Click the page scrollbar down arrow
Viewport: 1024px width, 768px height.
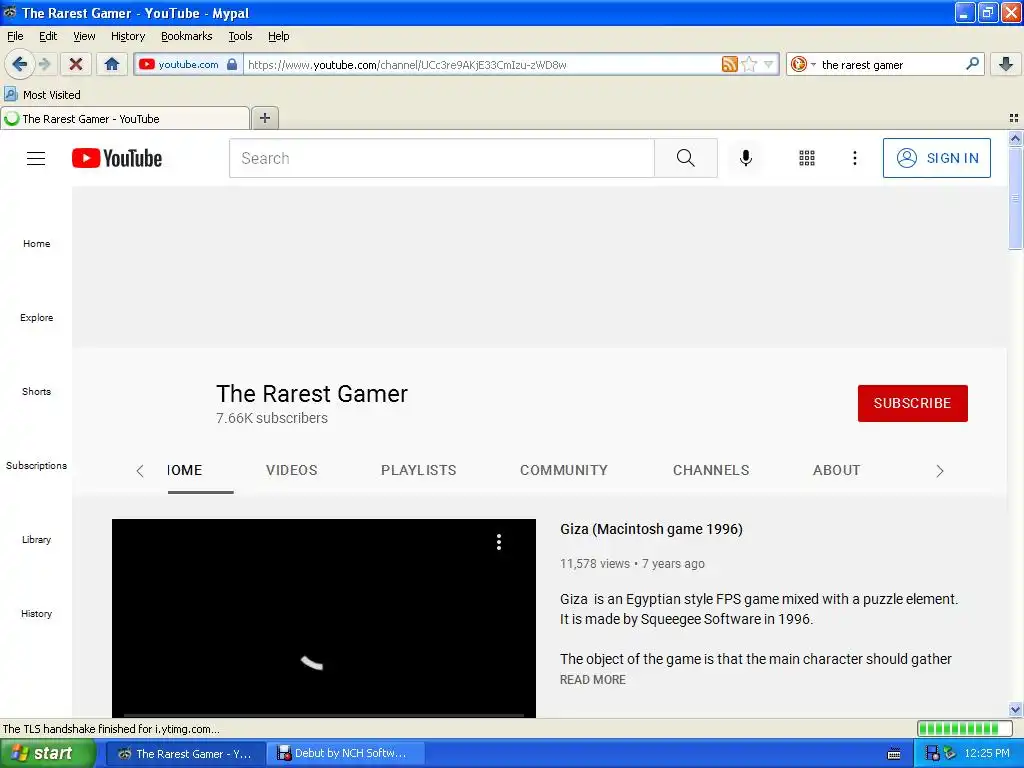(x=1015, y=710)
